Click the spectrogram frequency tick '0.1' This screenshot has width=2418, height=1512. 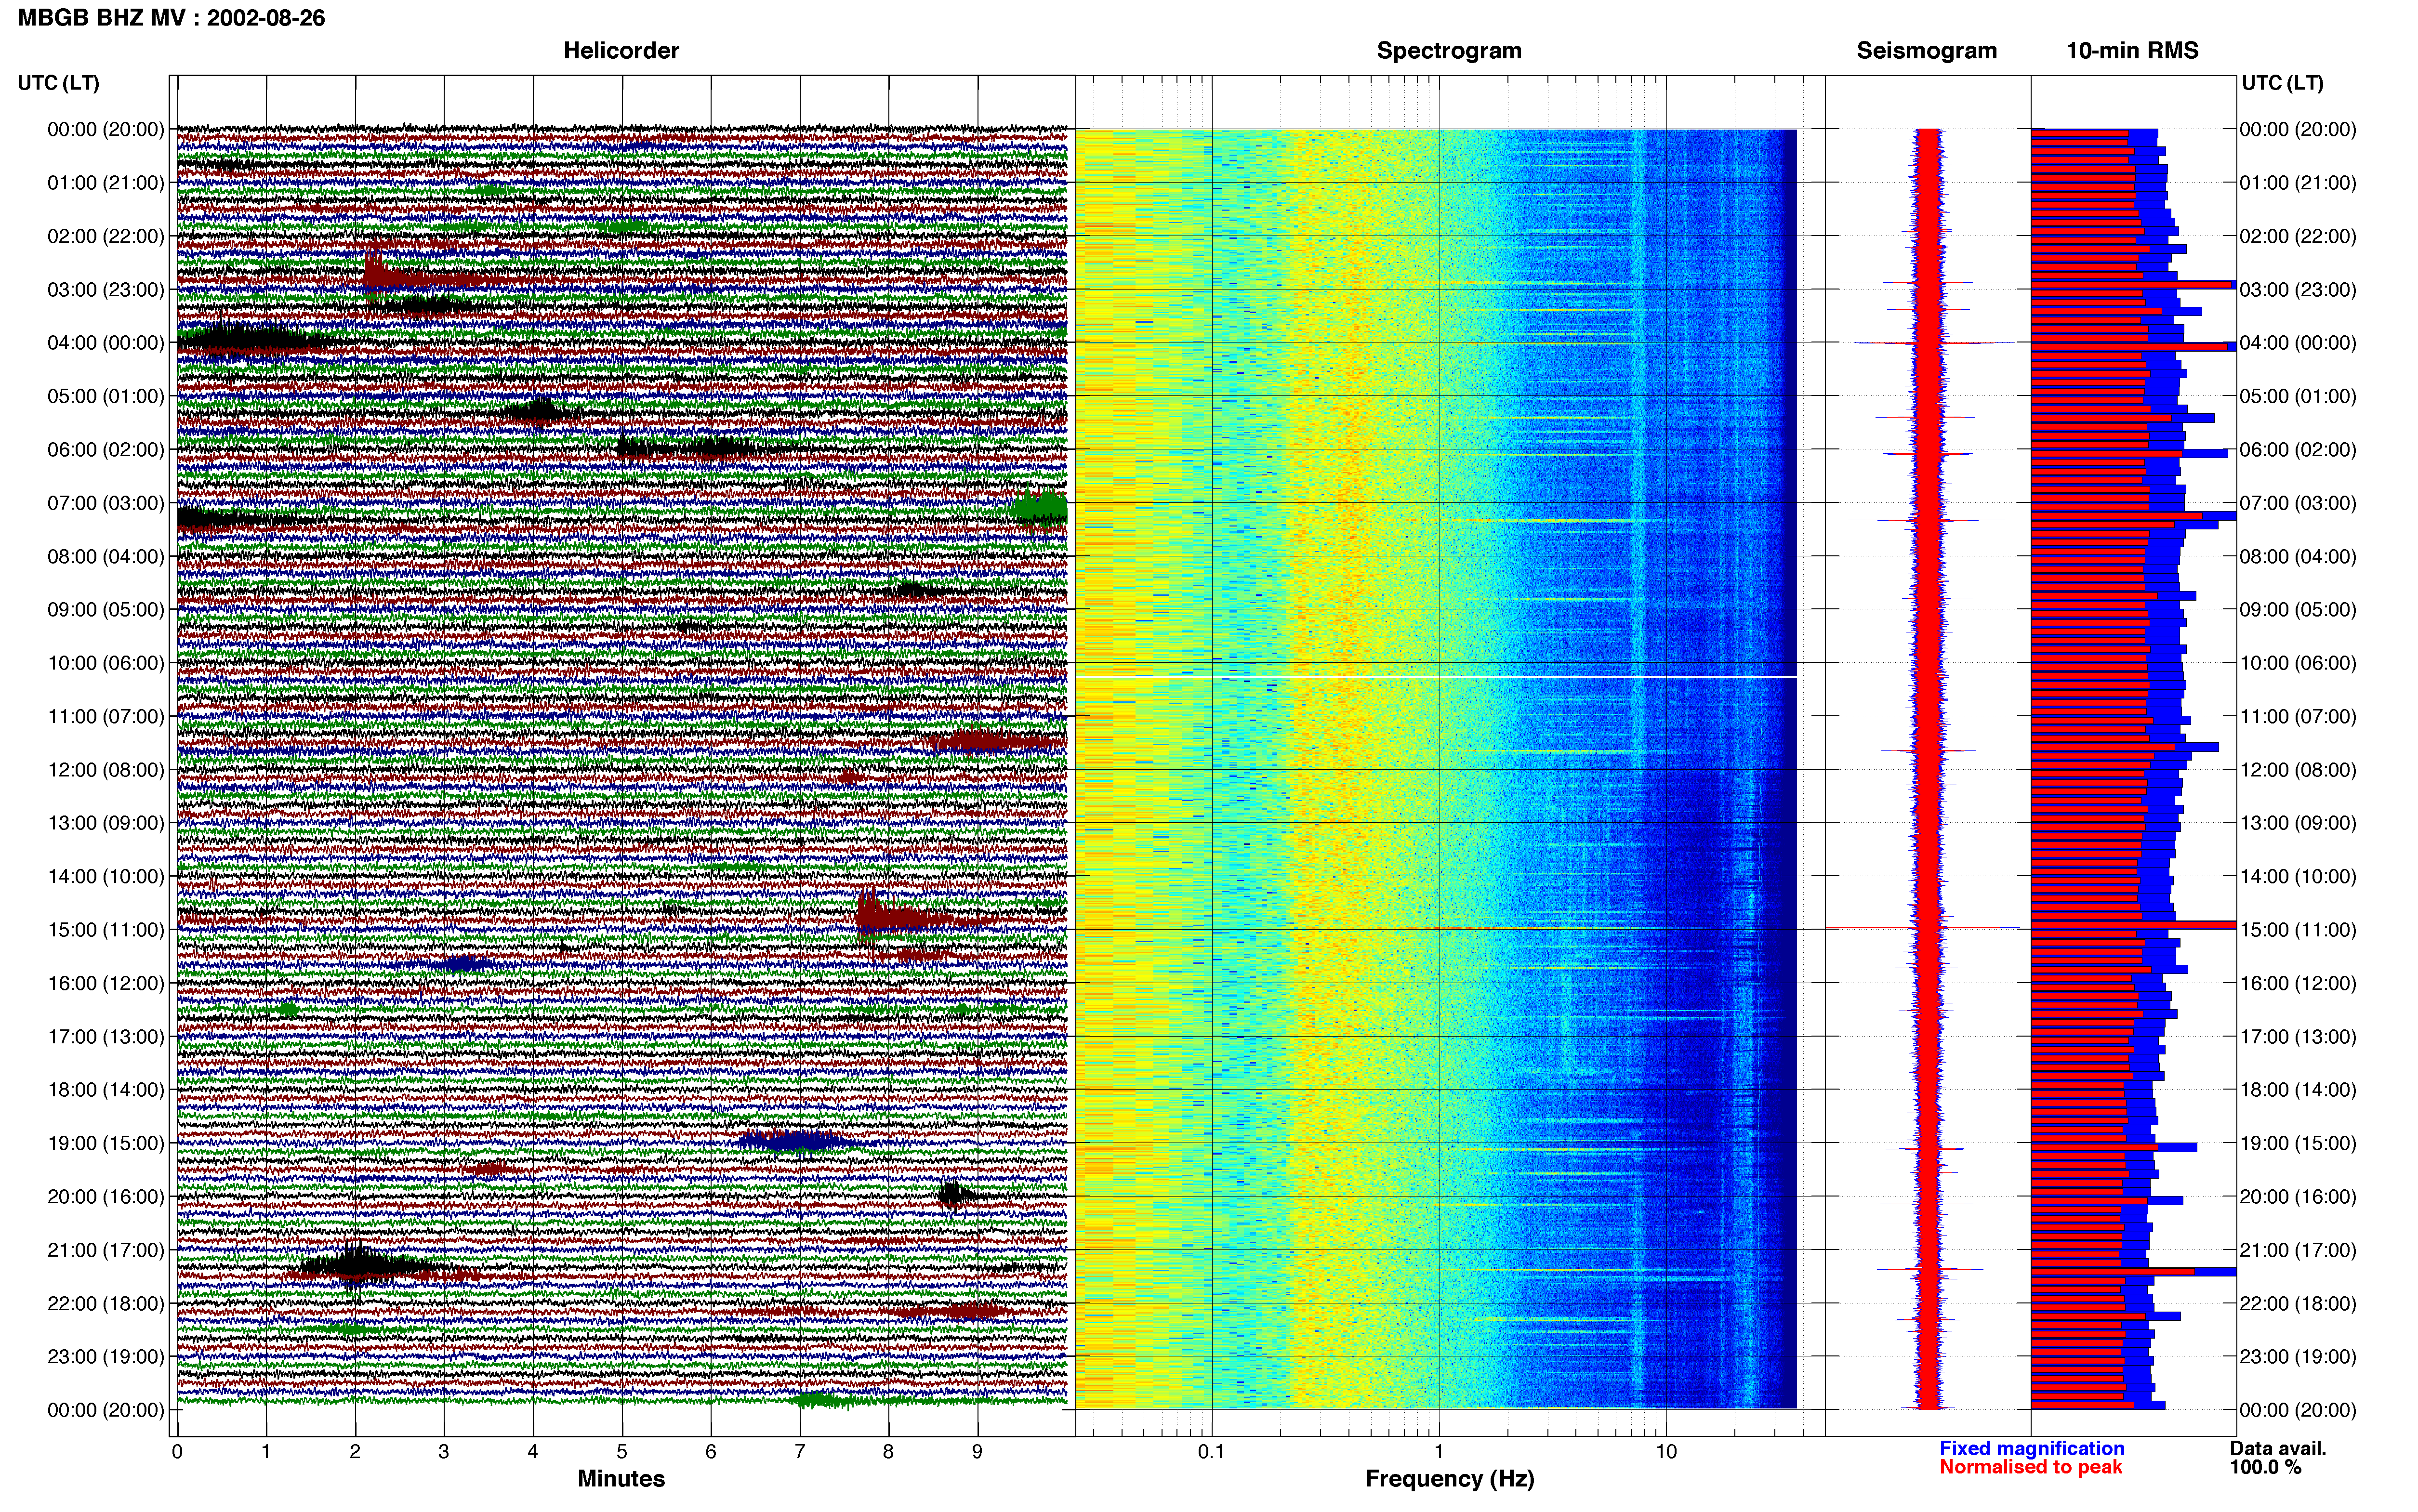[x=1211, y=1452]
